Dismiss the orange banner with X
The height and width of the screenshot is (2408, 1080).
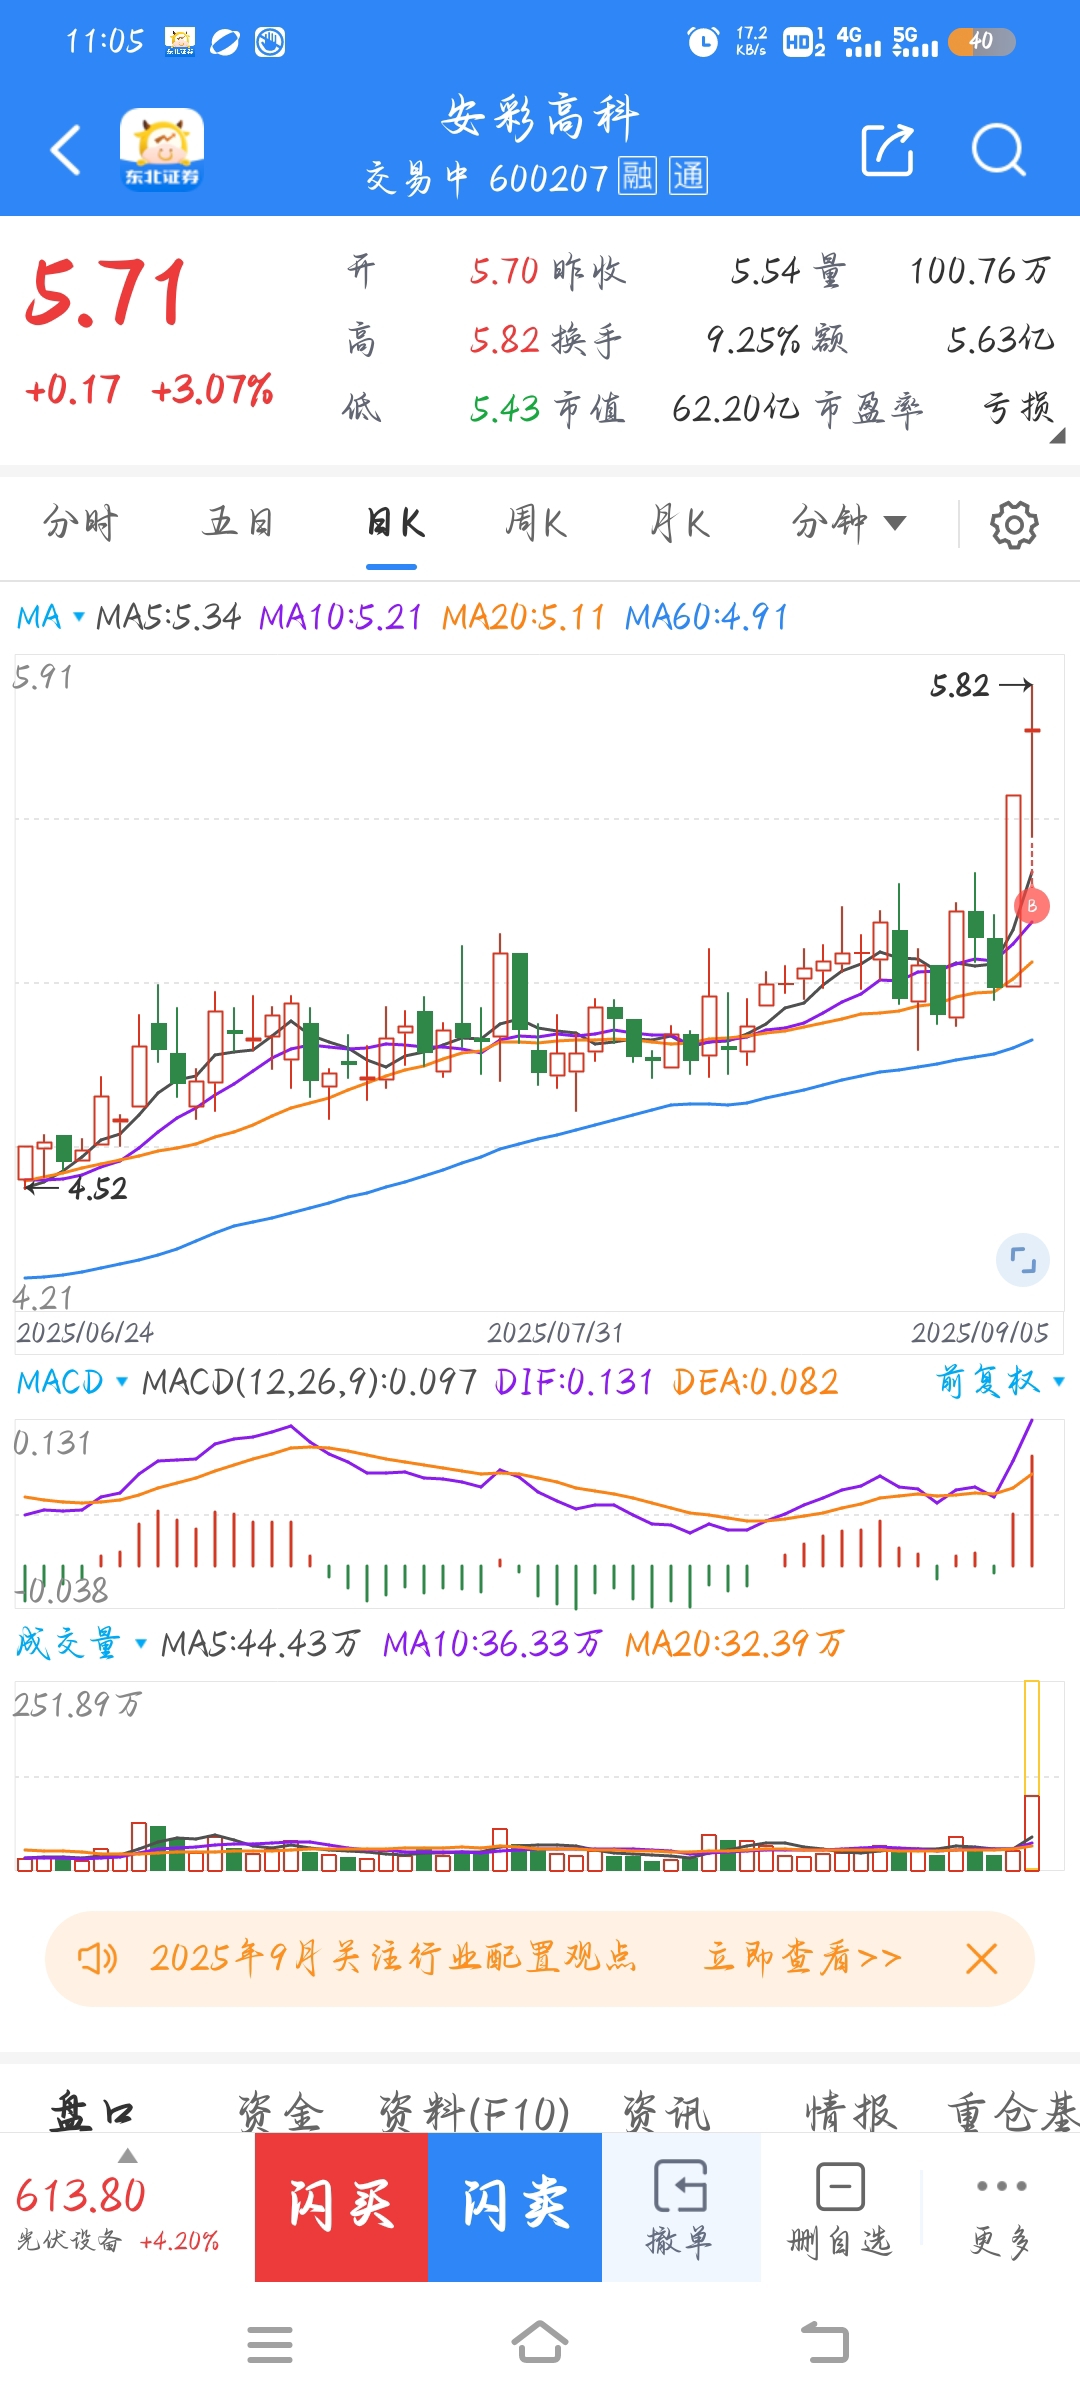(982, 1958)
